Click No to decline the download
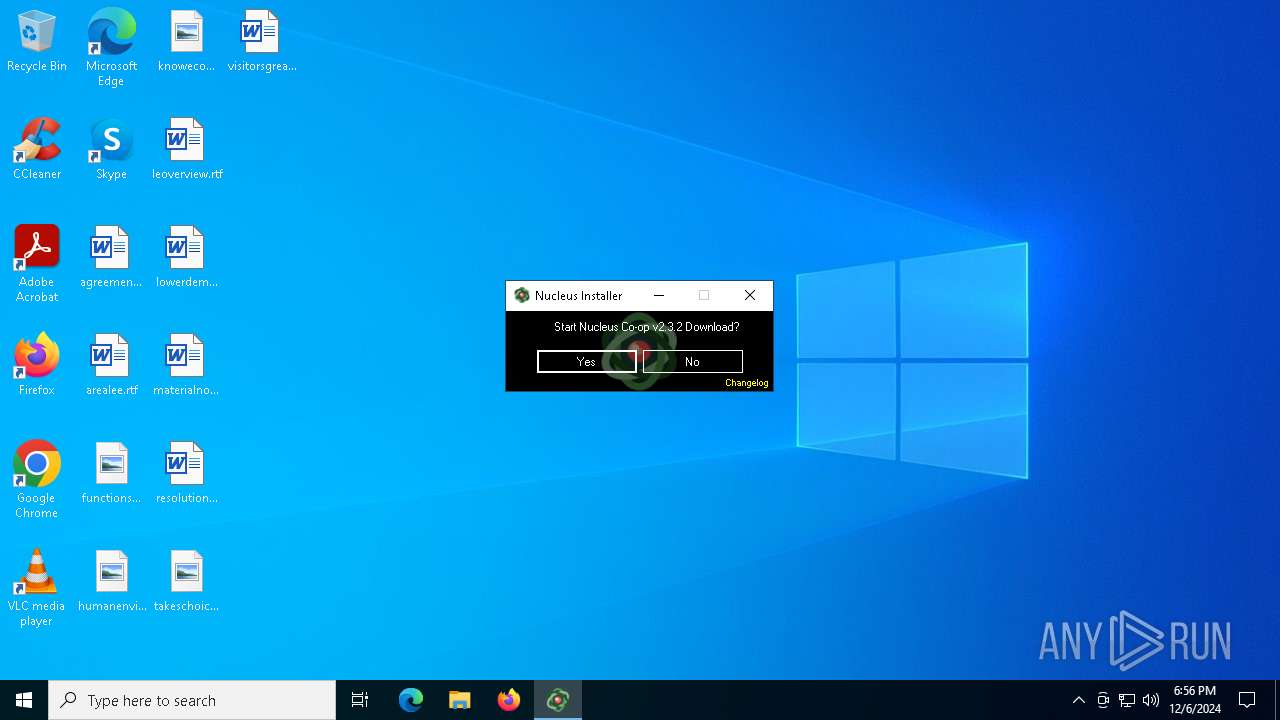The image size is (1280, 720). pos(692,362)
